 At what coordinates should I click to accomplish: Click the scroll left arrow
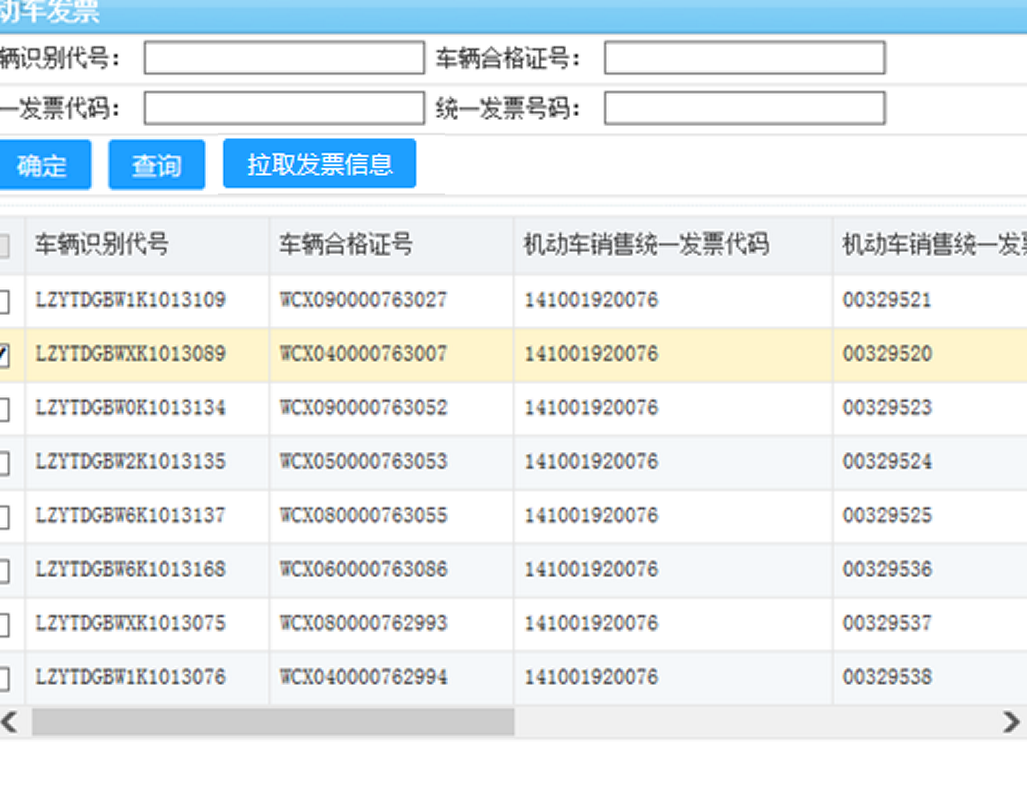(9, 722)
